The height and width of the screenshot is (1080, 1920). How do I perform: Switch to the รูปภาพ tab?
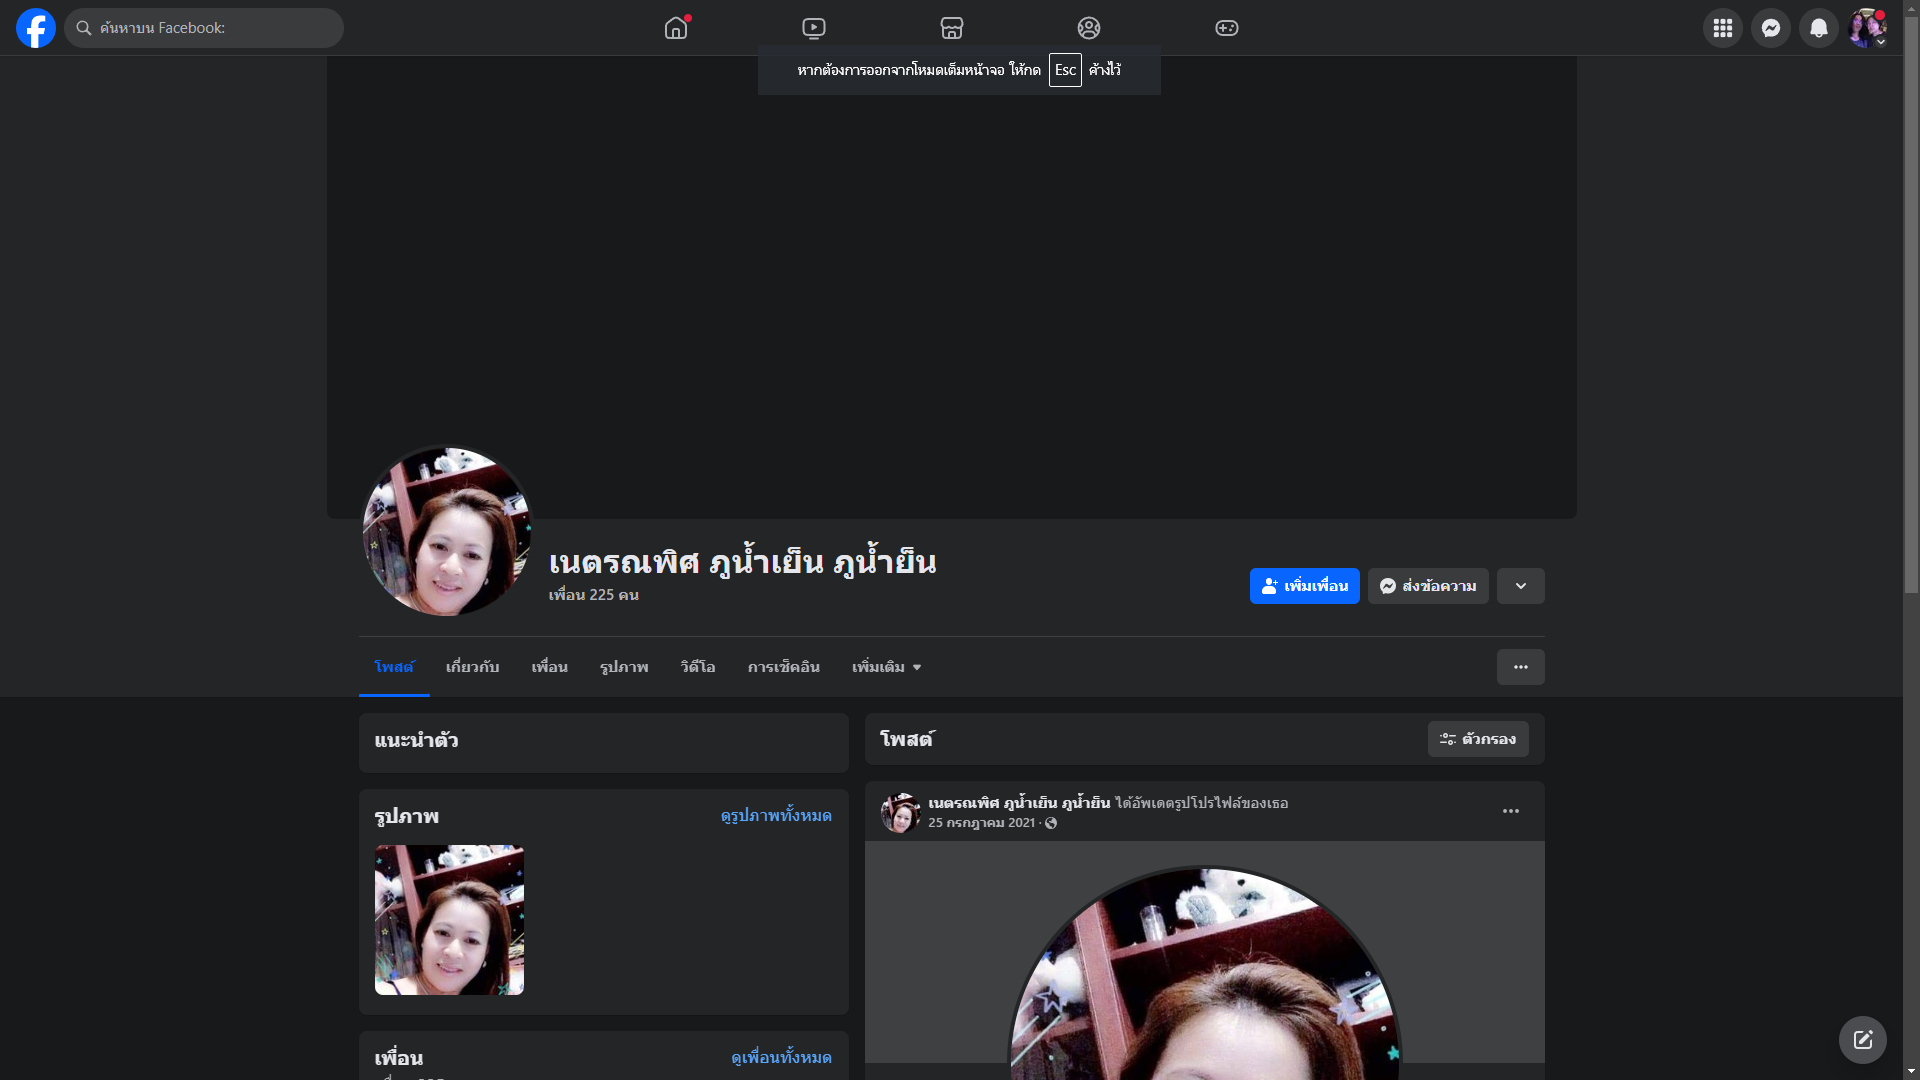(x=624, y=667)
